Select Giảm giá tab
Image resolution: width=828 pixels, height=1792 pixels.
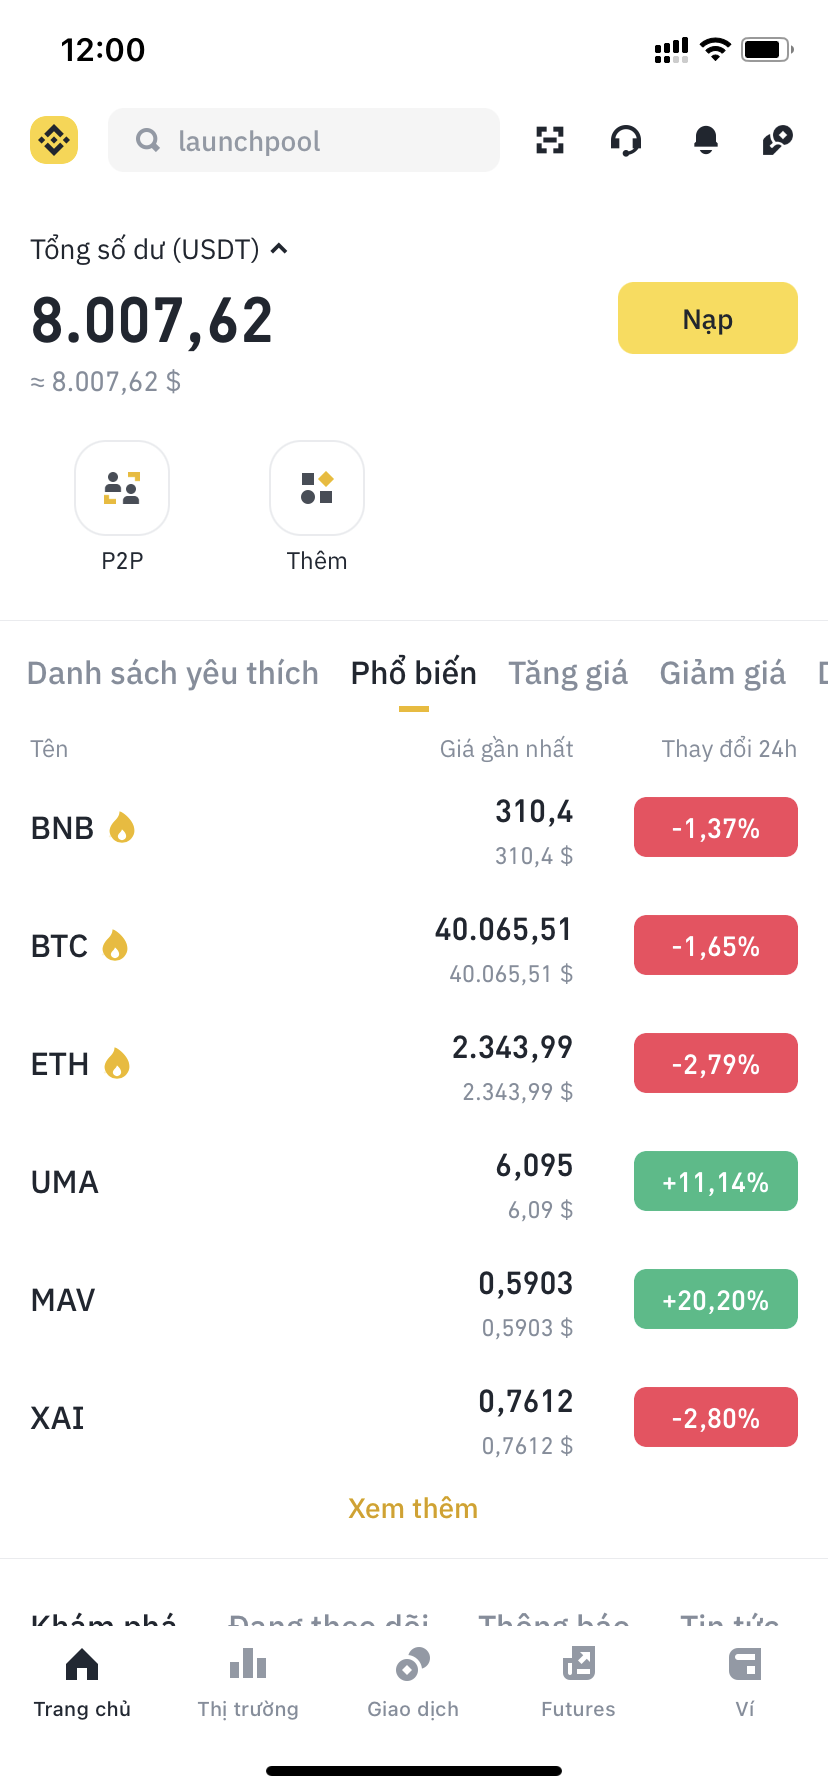click(x=722, y=673)
